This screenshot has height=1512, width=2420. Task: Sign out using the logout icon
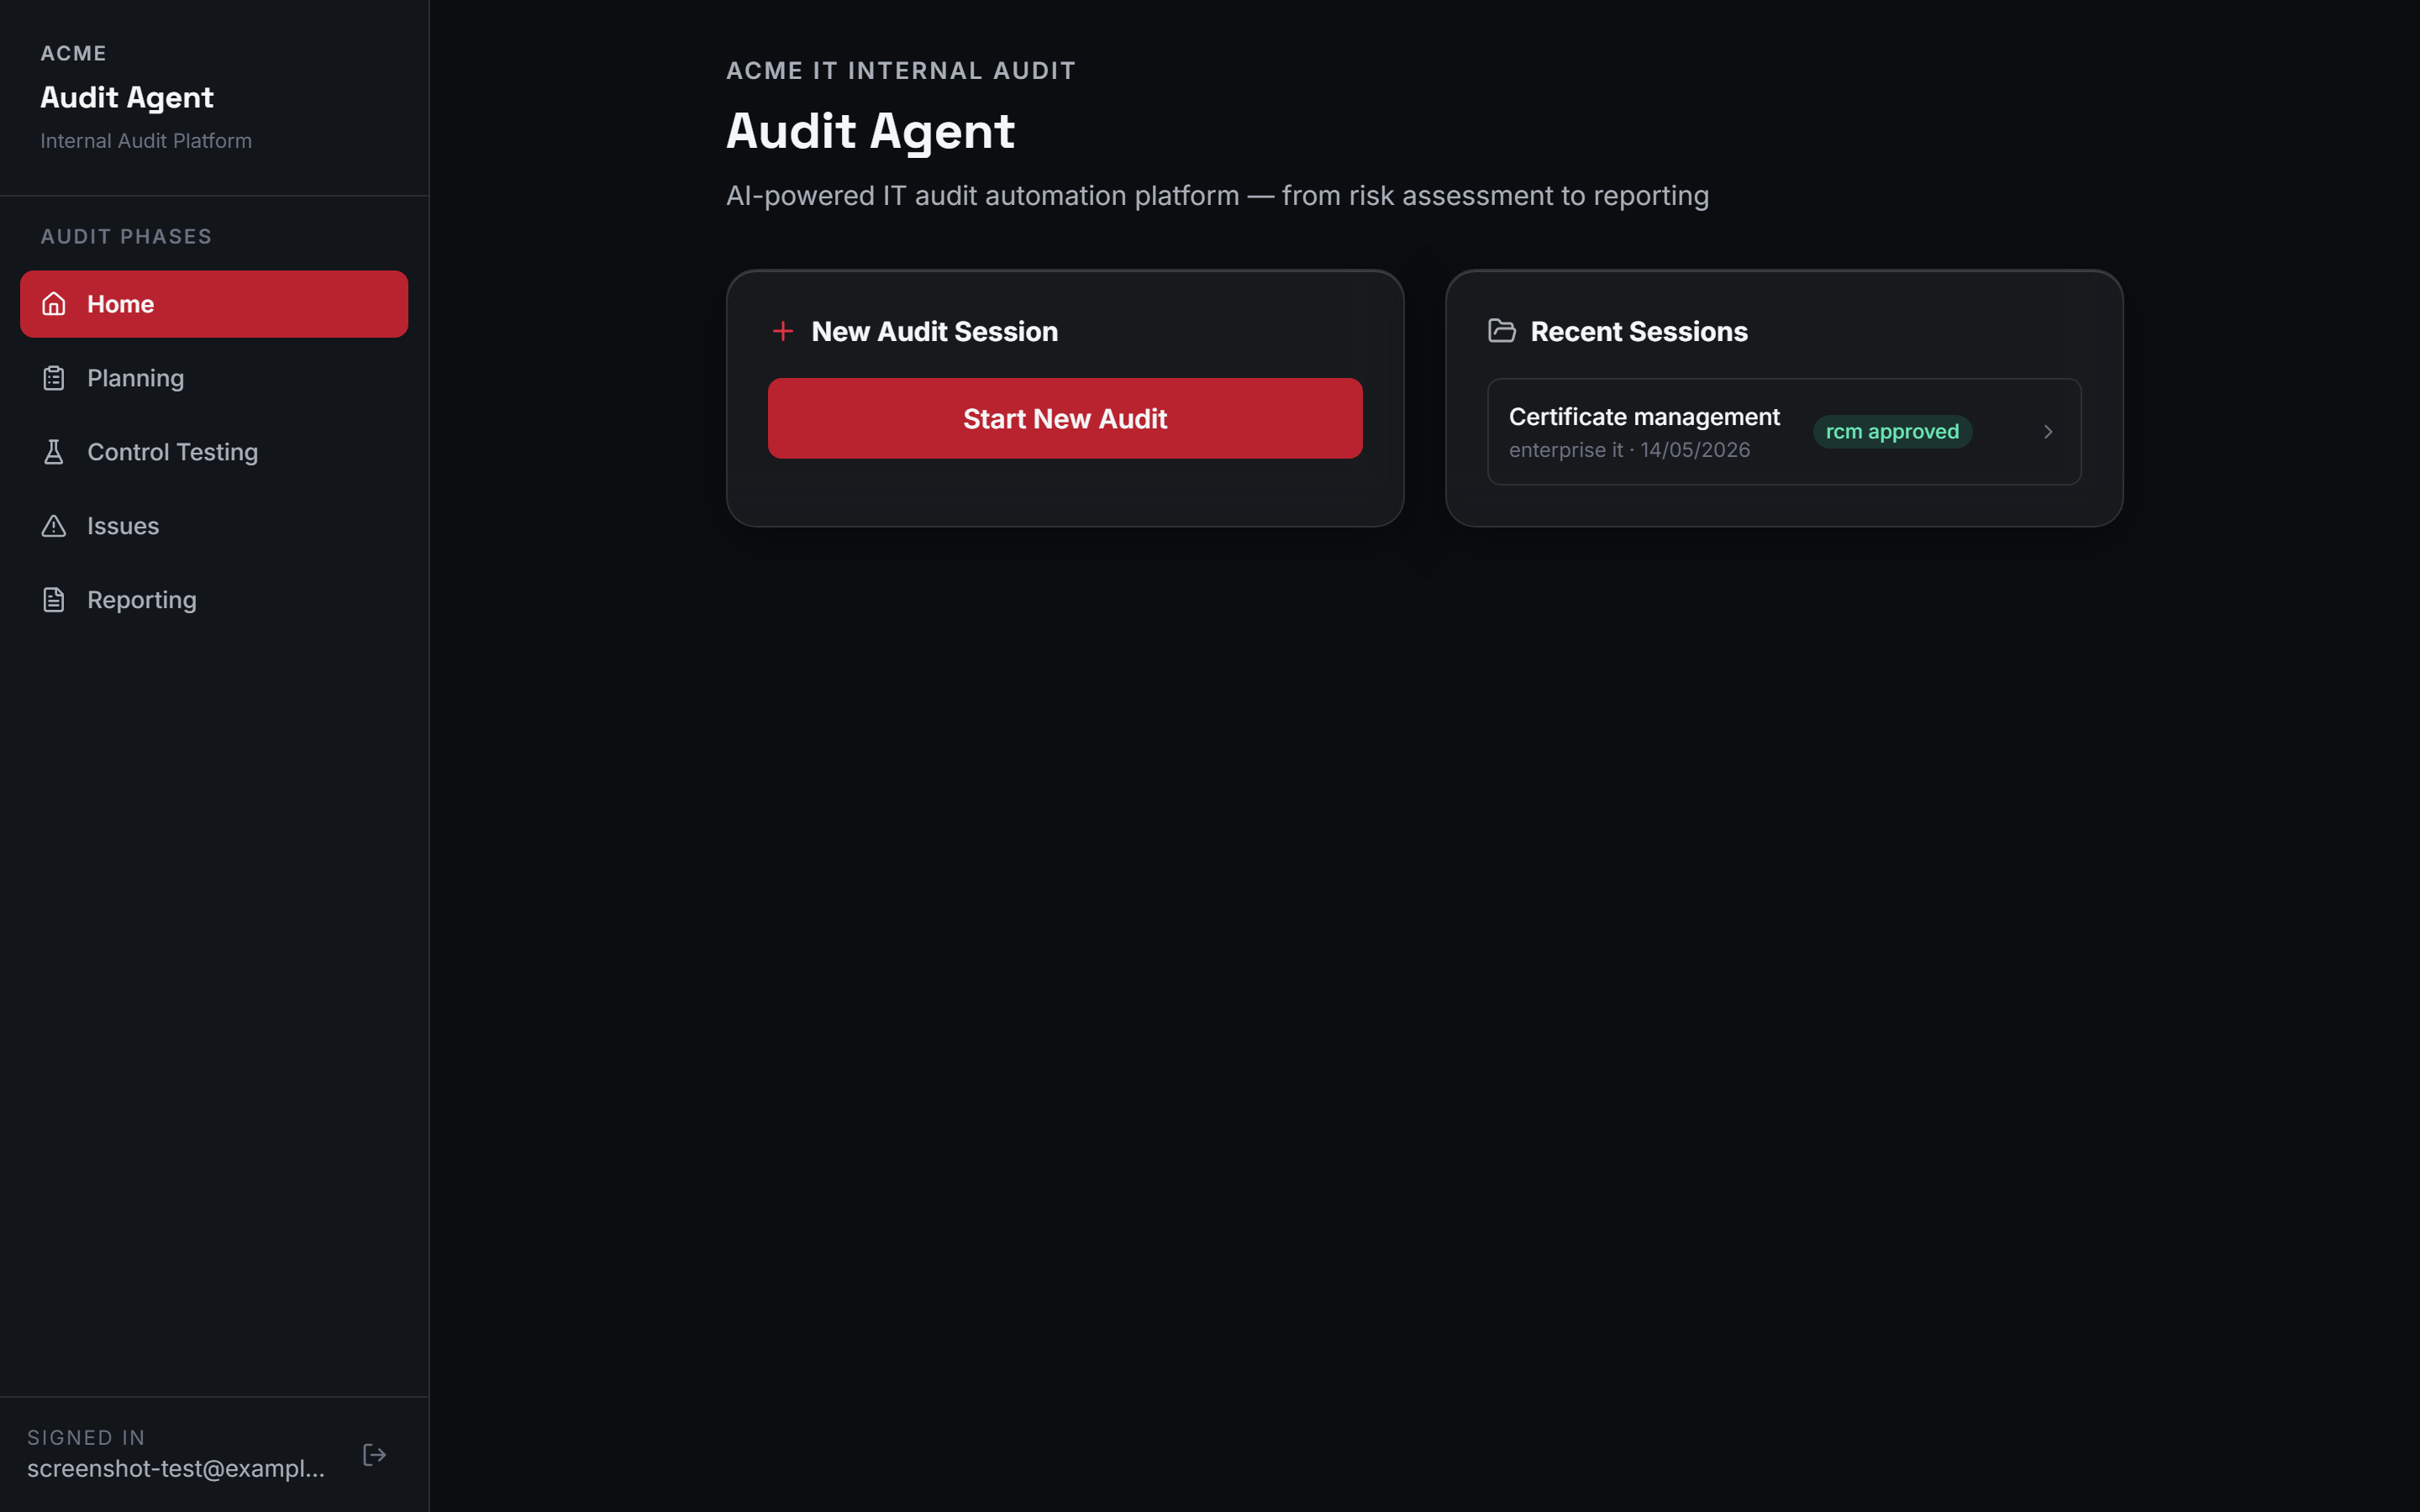[x=374, y=1455]
